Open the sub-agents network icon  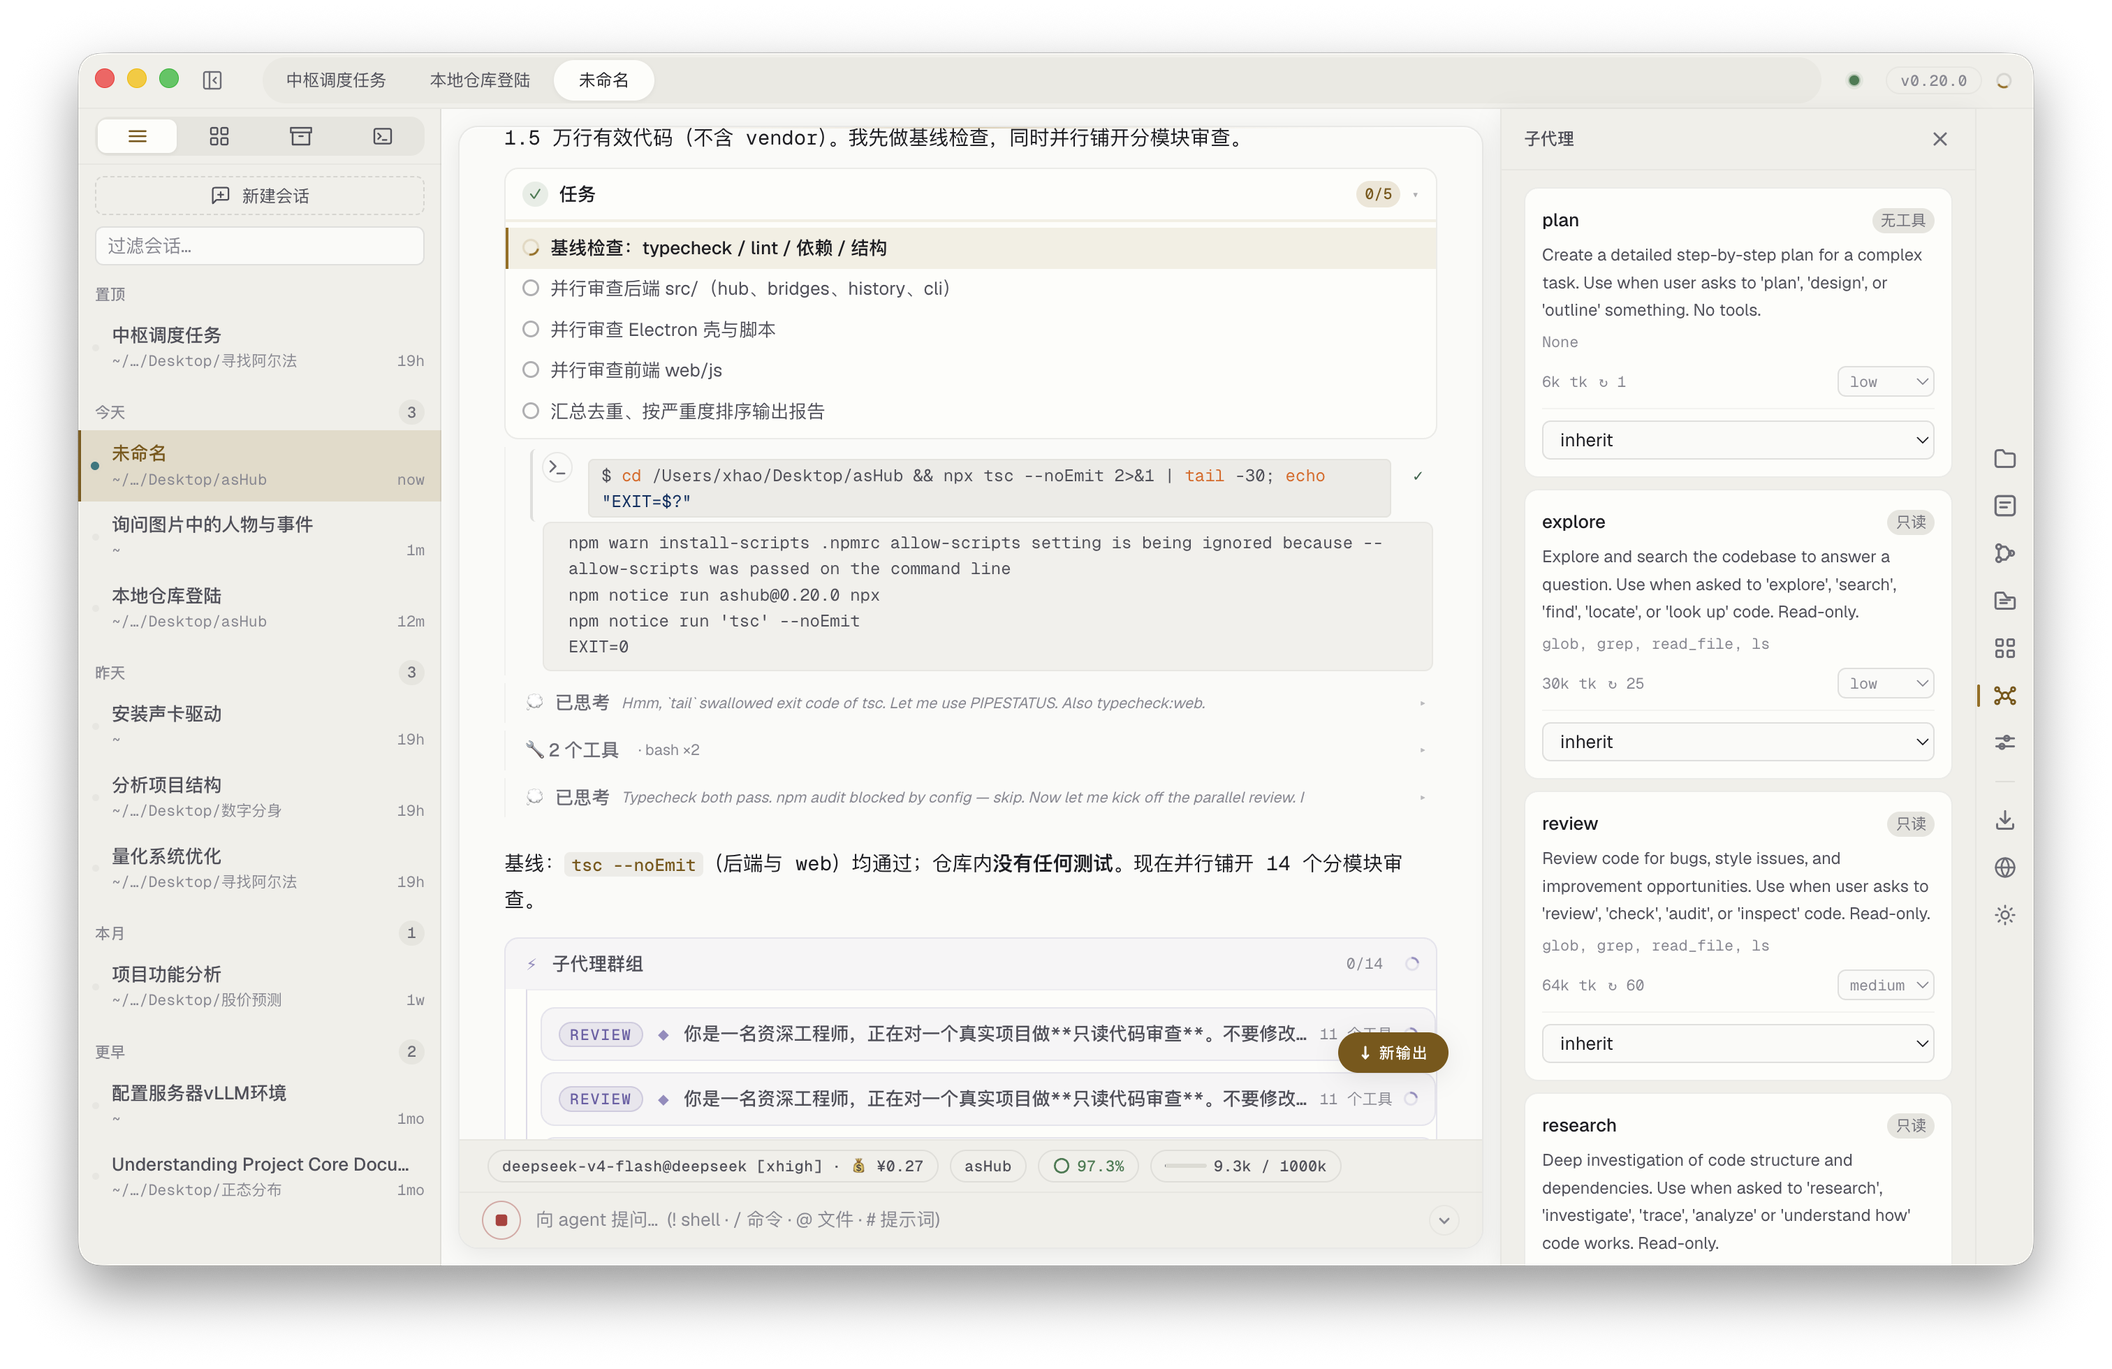(x=2004, y=696)
